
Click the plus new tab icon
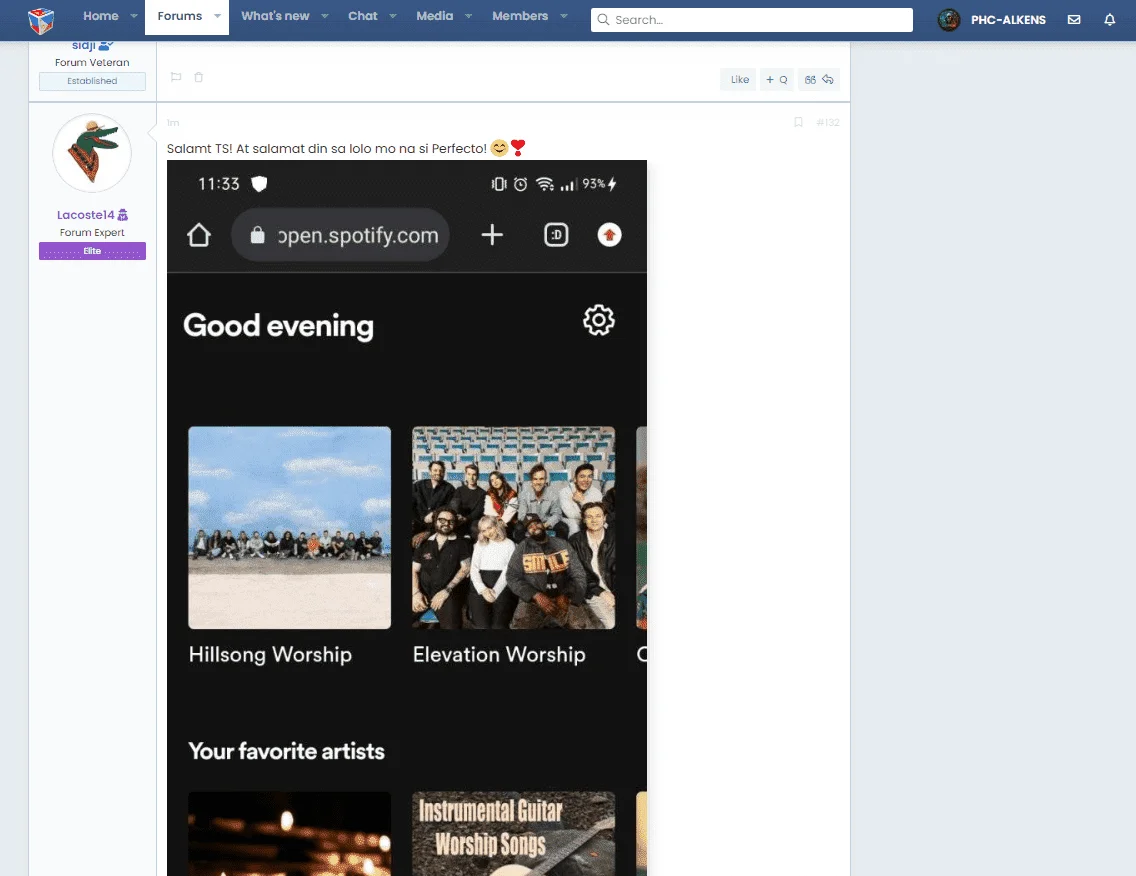tap(492, 235)
